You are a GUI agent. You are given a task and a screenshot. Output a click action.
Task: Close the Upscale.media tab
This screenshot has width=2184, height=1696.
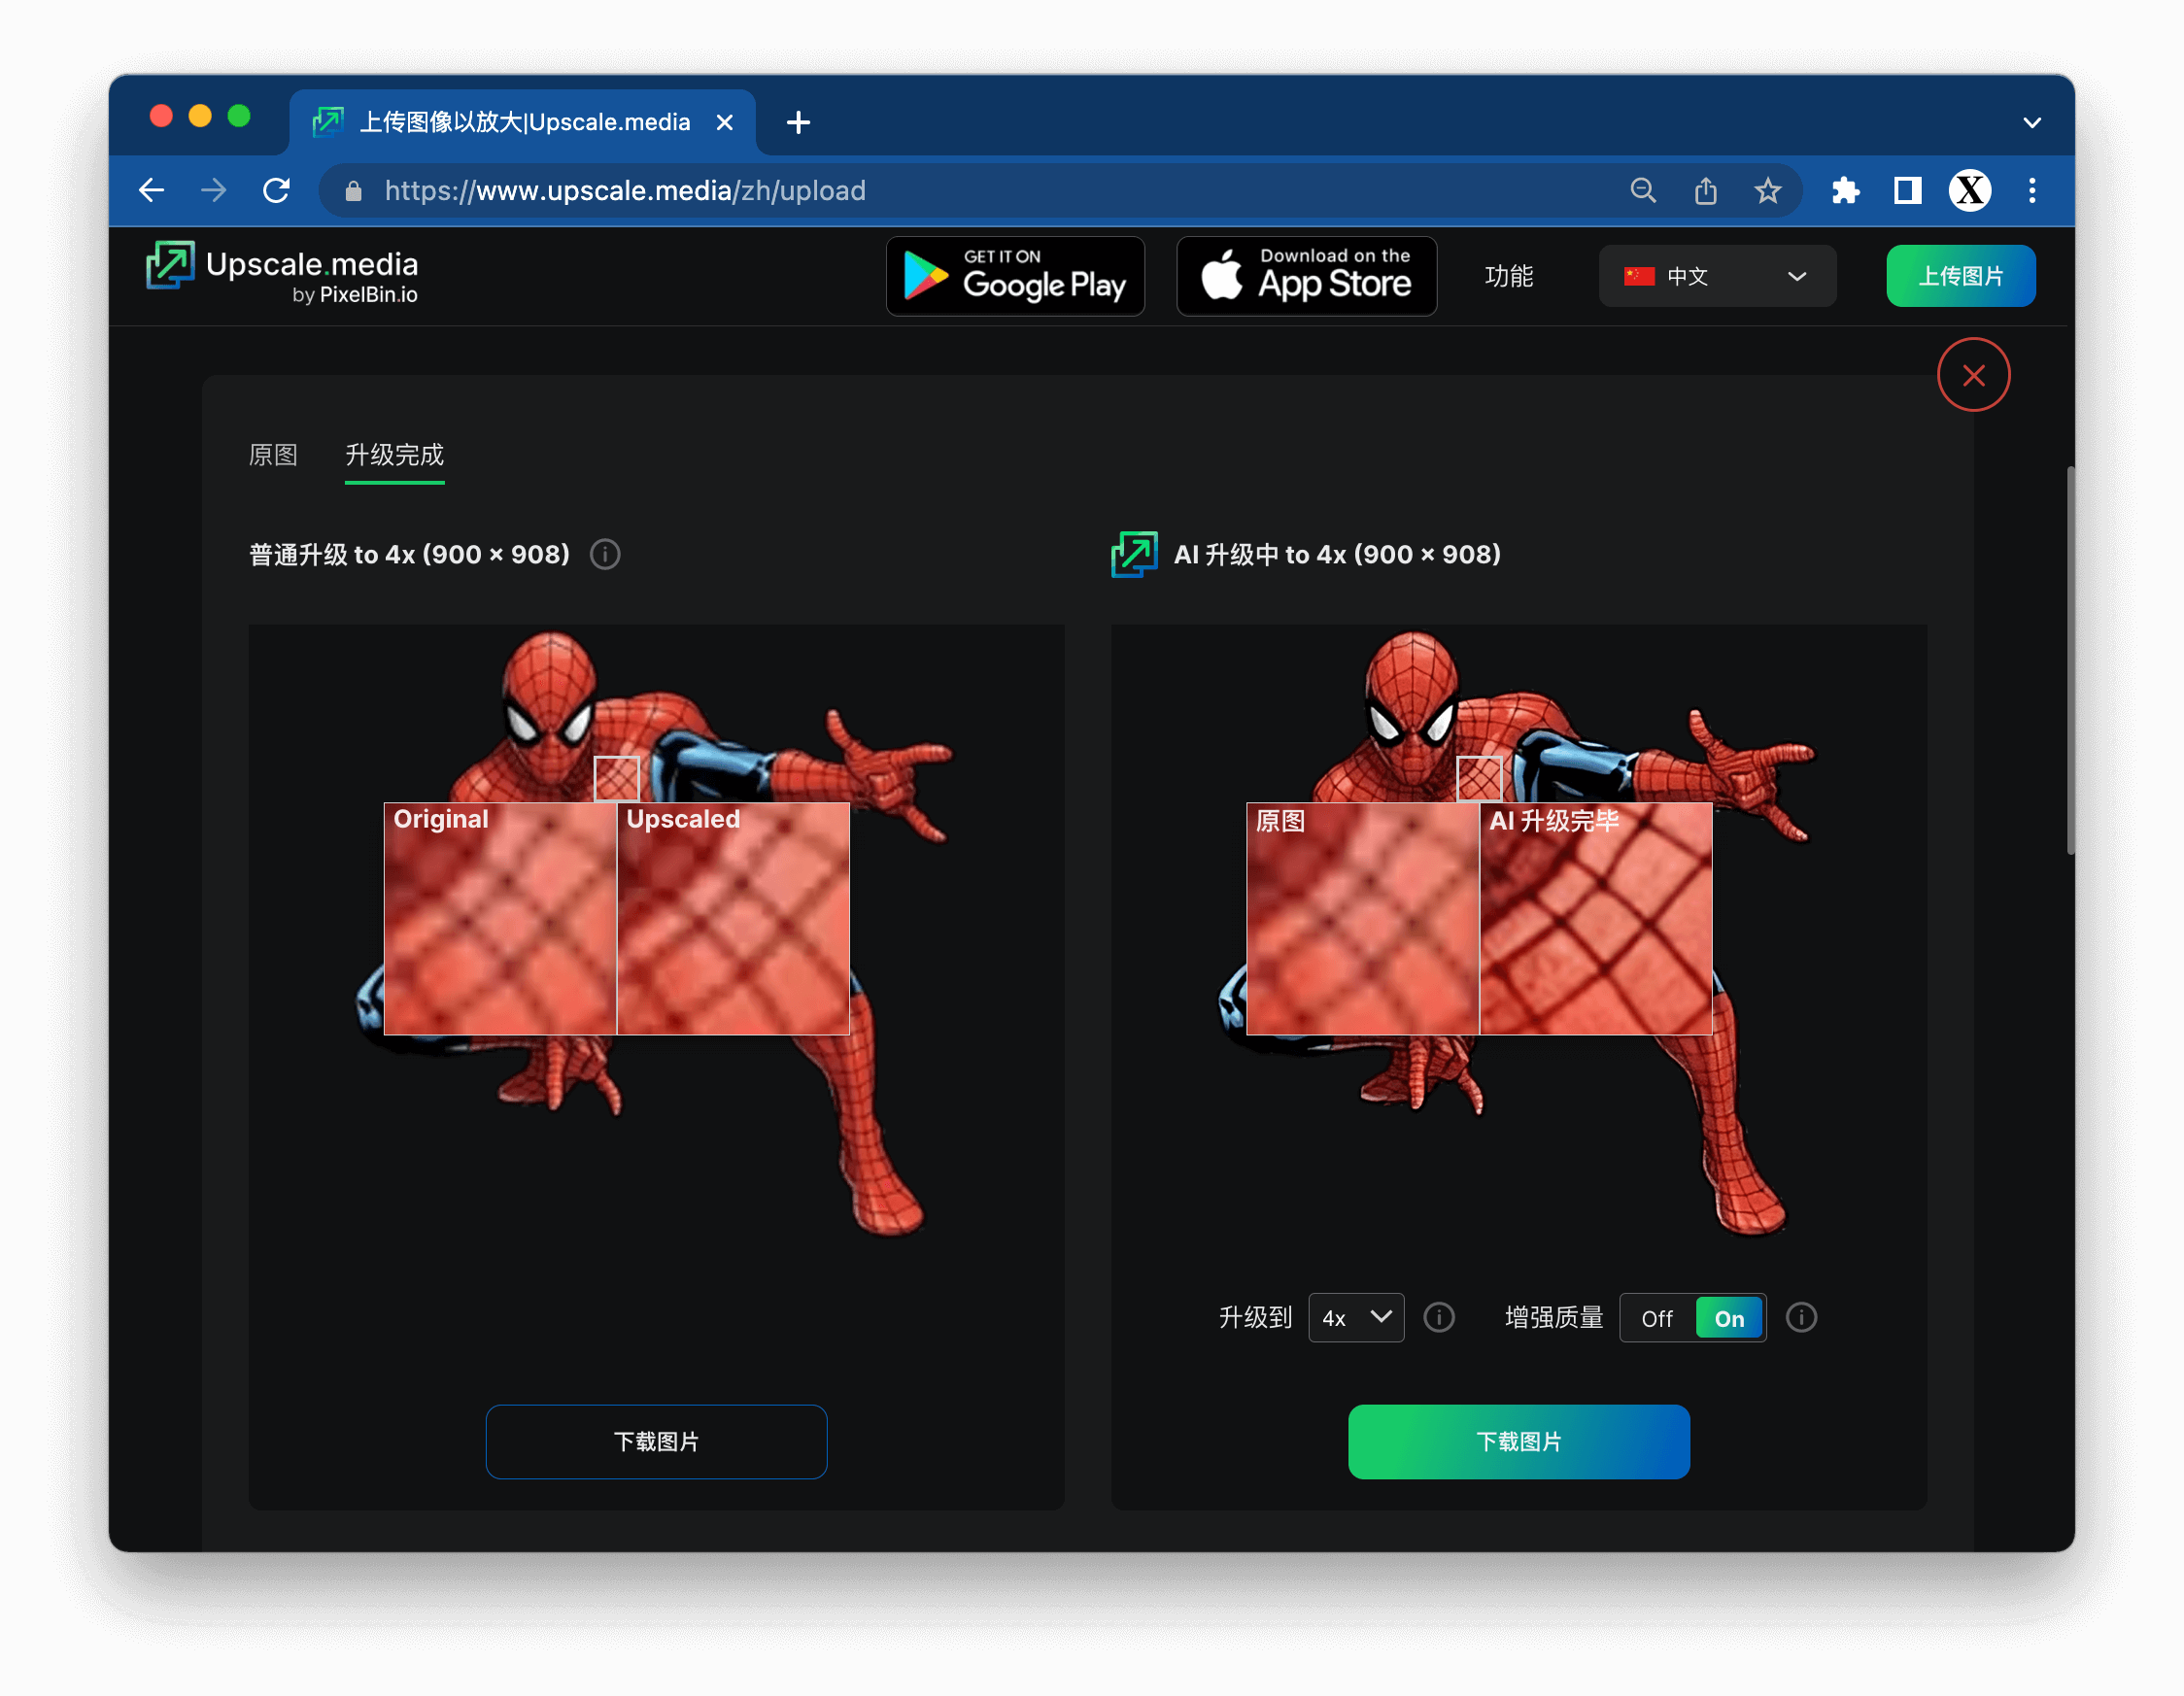pyautogui.click(x=725, y=122)
